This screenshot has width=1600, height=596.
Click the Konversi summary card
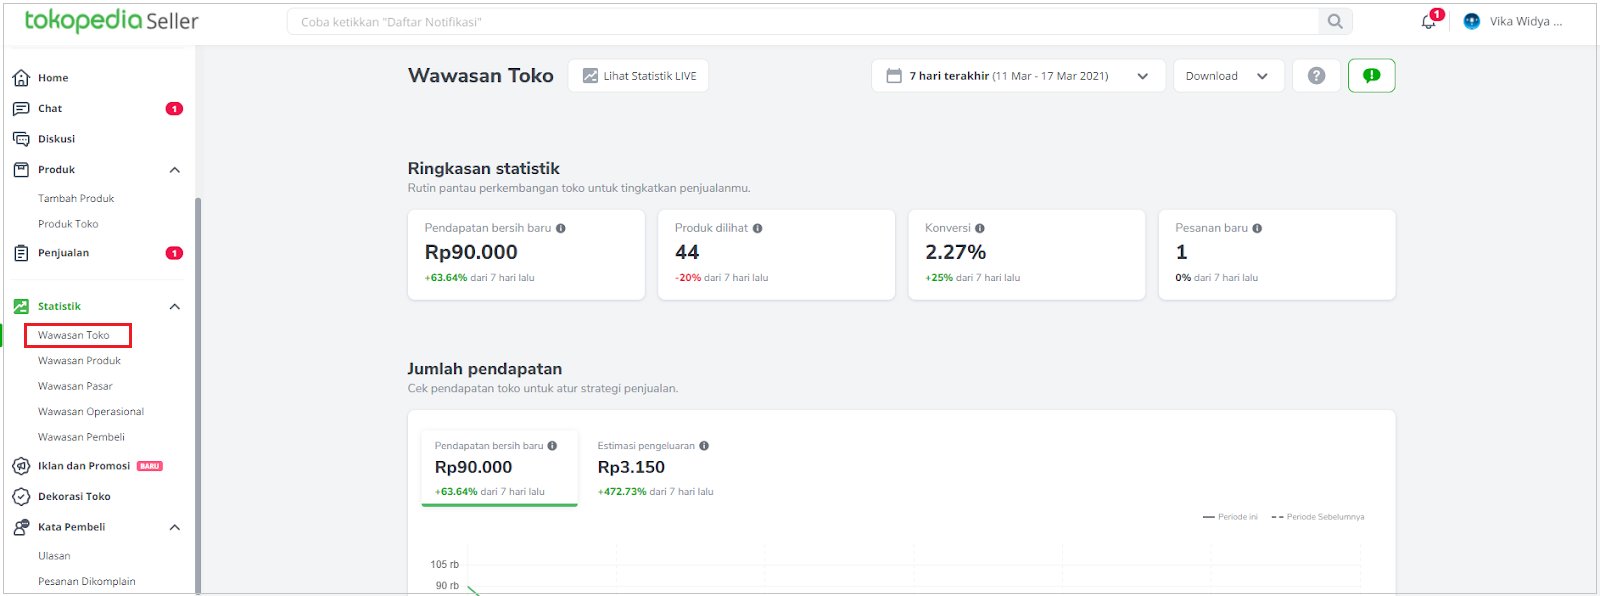coord(1026,255)
